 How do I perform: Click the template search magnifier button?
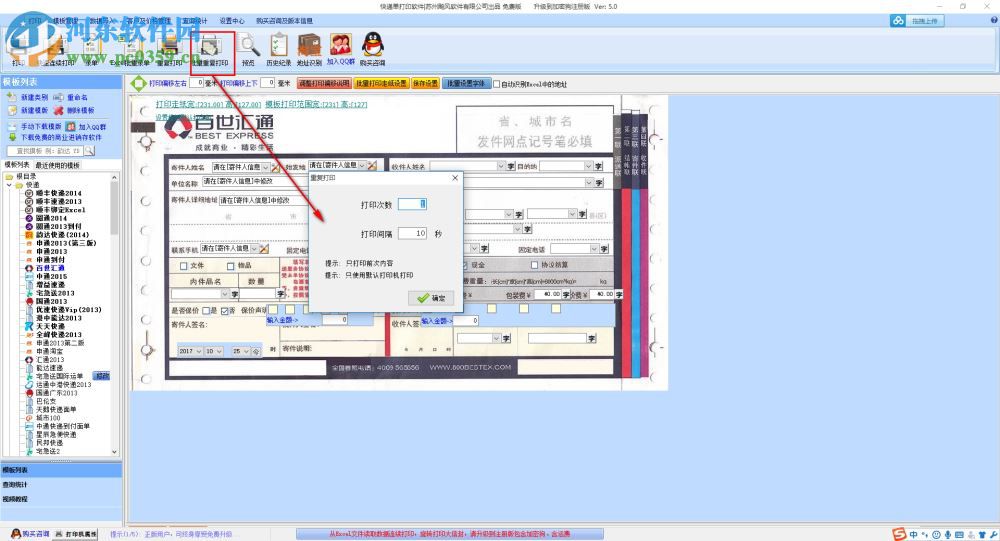tap(89, 151)
